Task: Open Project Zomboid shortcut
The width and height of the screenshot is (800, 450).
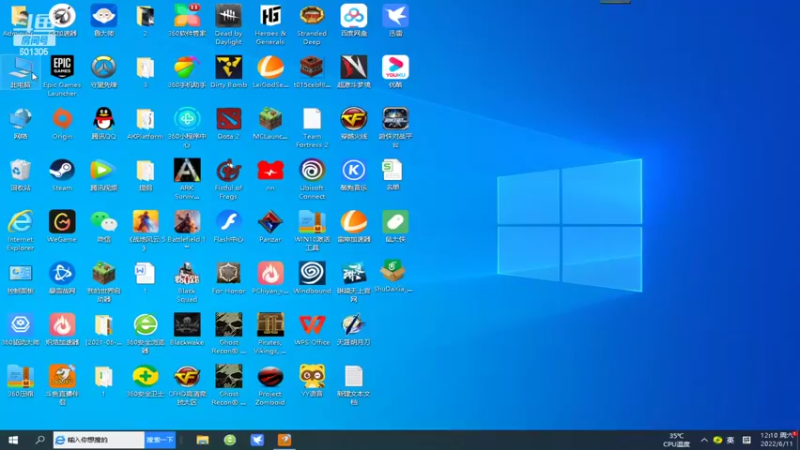Action: click(270, 377)
